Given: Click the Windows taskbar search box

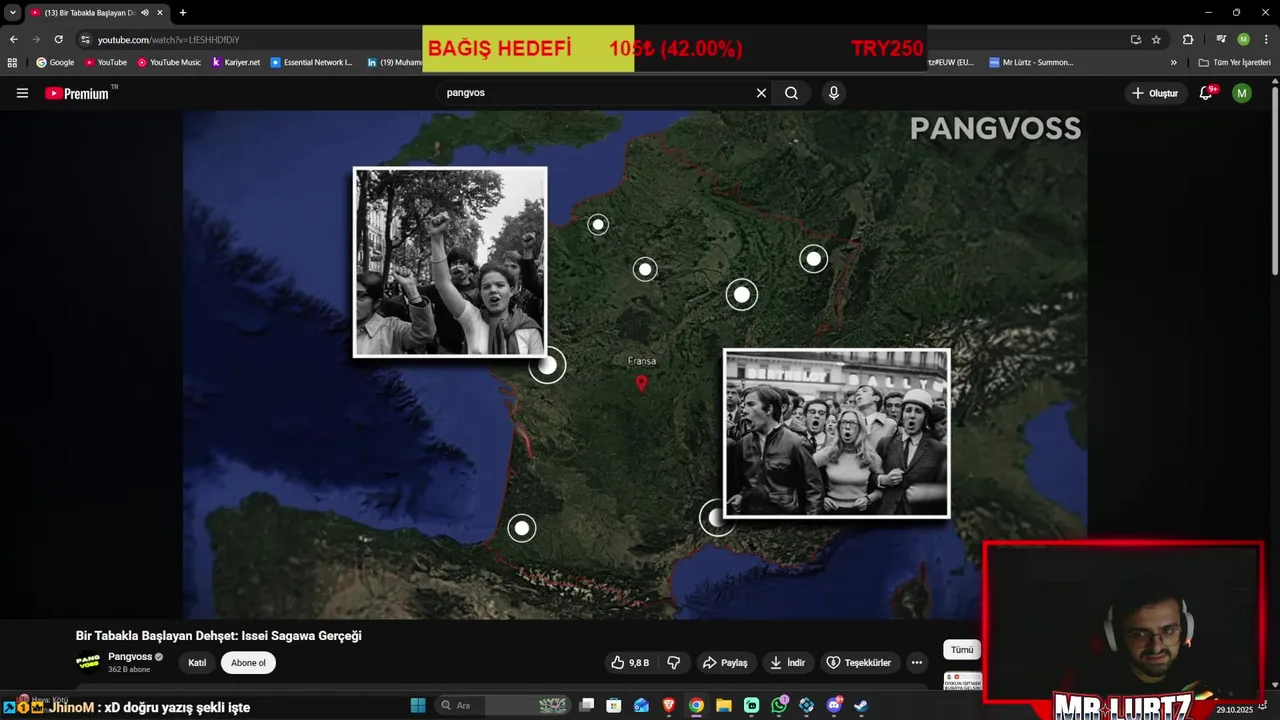Looking at the screenshot, I should [x=503, y=706].
